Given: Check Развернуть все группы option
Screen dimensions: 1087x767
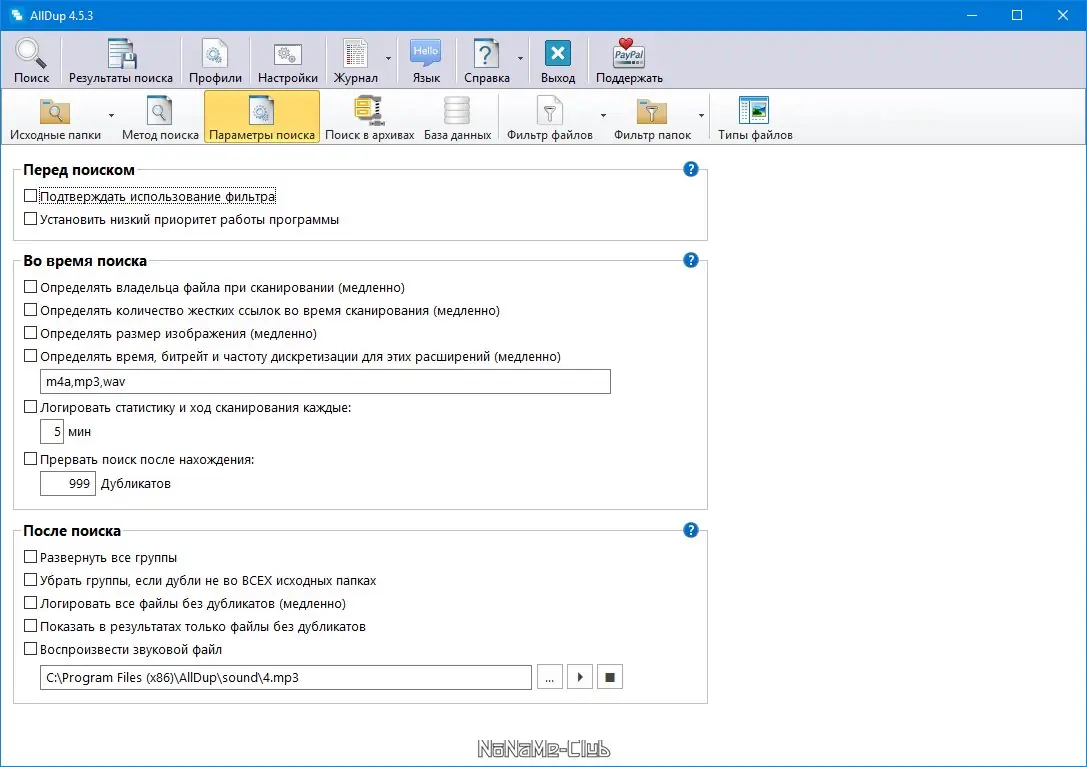Looking at the screenshot, I should [31, 557].
